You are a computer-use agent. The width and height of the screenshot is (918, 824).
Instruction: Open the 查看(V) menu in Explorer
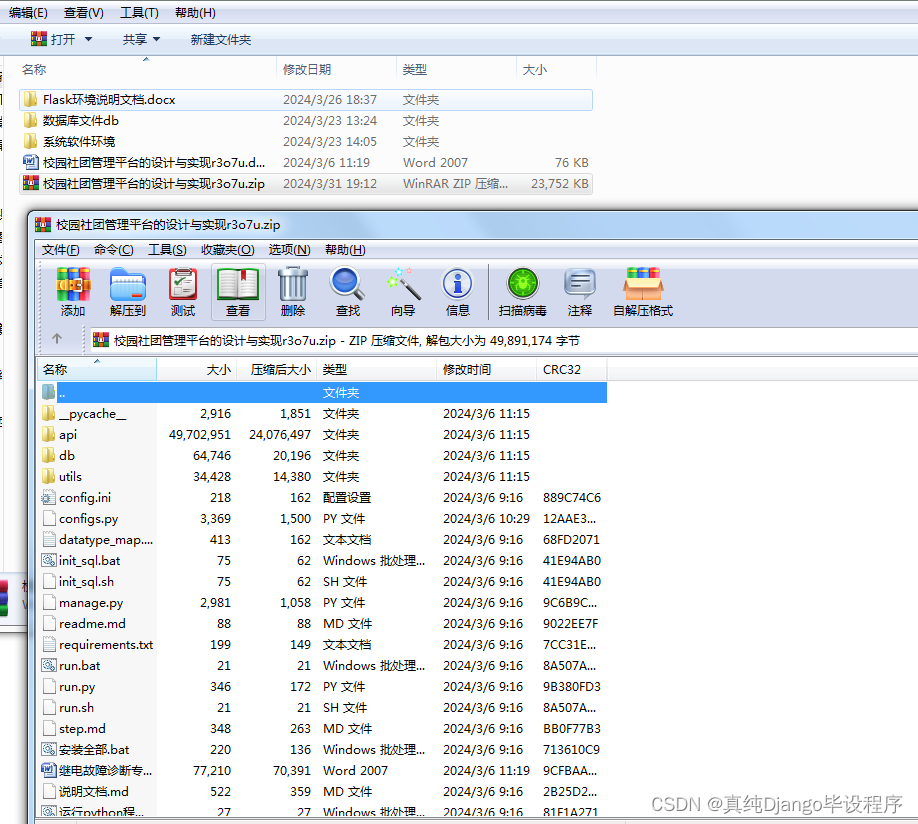click(83, 12)
